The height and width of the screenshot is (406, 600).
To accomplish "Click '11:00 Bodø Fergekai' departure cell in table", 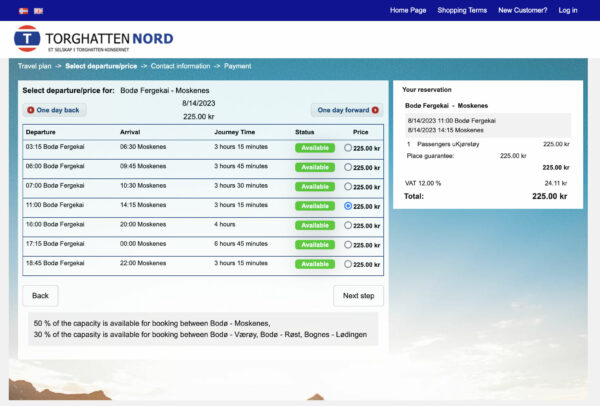I will click(55, 205).
